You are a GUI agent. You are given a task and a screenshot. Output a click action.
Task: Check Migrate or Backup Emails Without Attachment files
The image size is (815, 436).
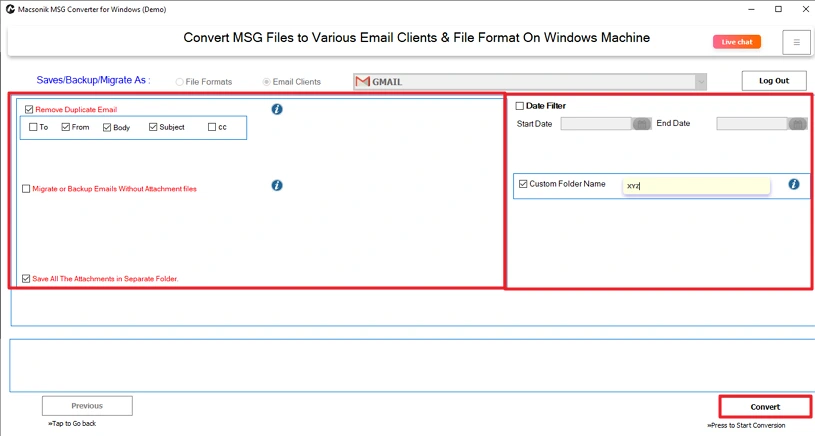coord(27,188)
